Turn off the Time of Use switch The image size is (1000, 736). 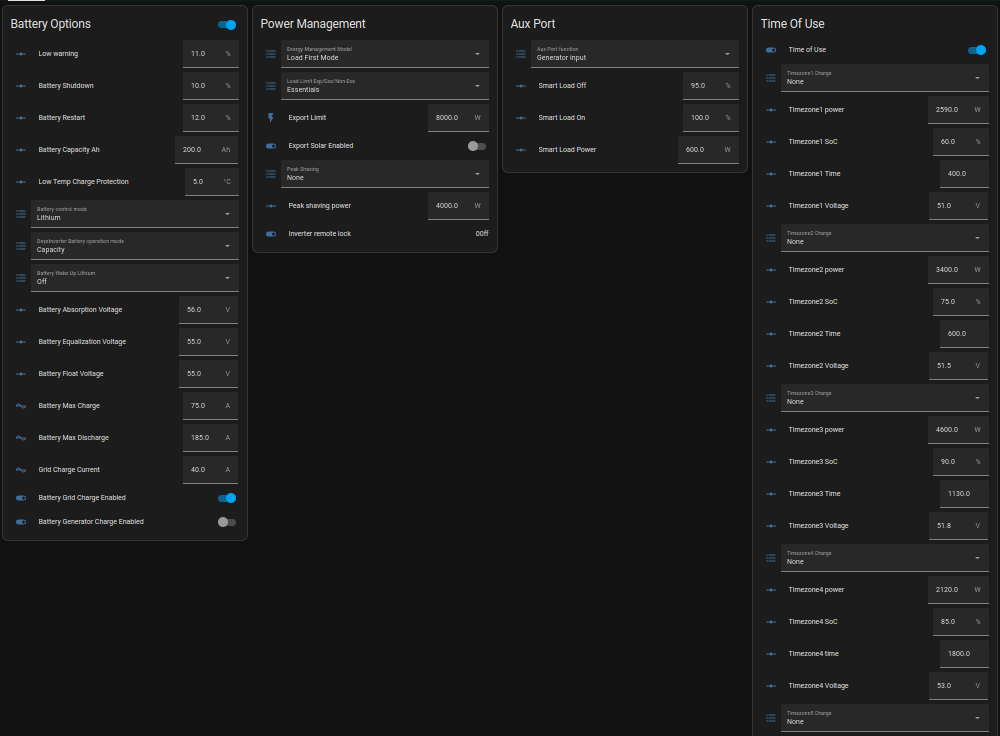click(x=977, y=50)
